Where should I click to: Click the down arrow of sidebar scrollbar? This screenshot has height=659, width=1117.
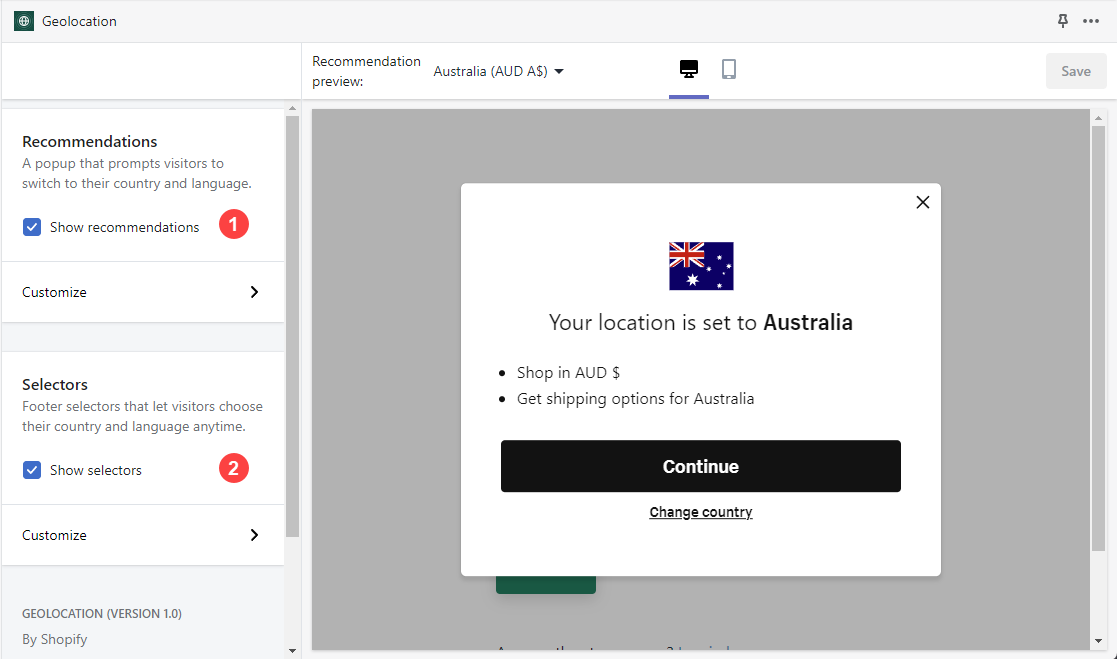[292, 651]
